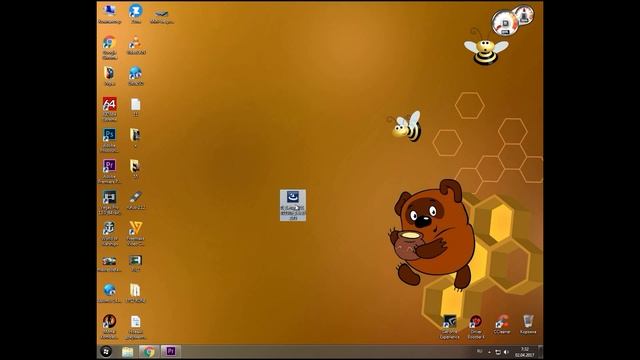Open the GeForce Experience shortcut
Screen dimensions: 640x360
449,326
